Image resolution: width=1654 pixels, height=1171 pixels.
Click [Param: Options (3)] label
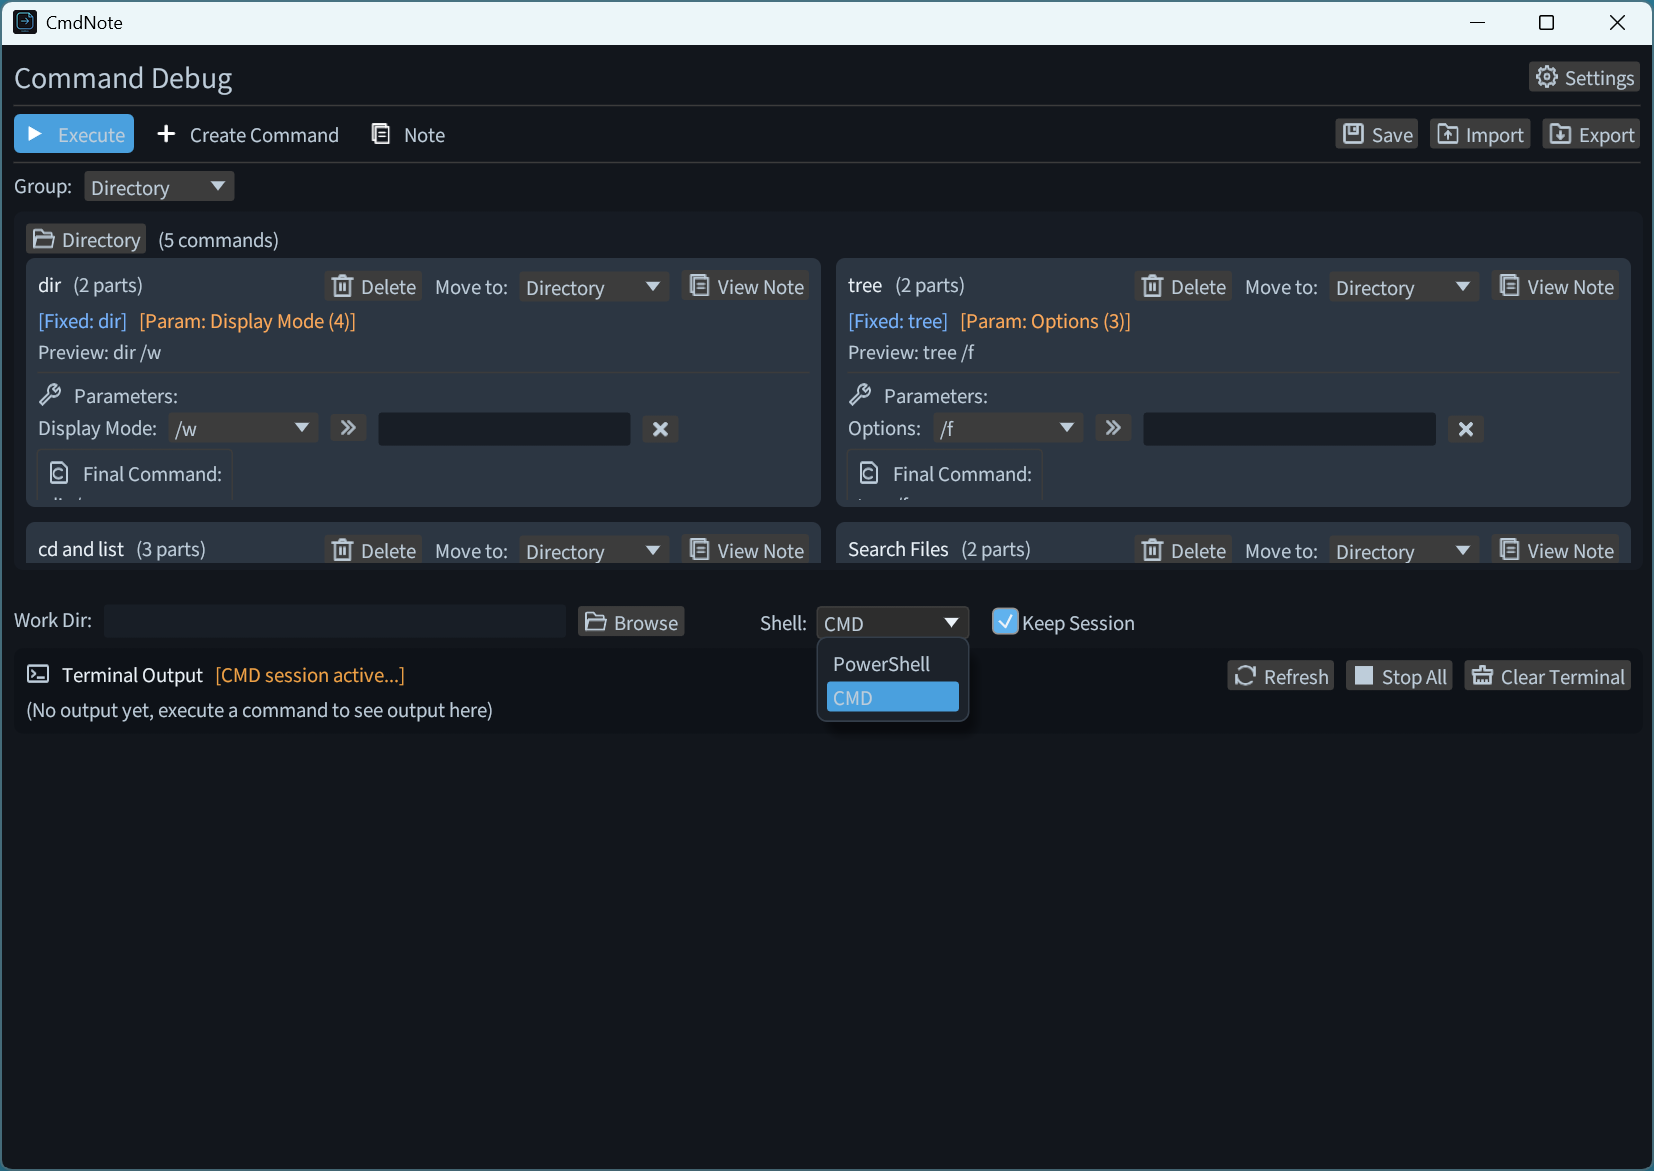click(x=1045, y=321)
